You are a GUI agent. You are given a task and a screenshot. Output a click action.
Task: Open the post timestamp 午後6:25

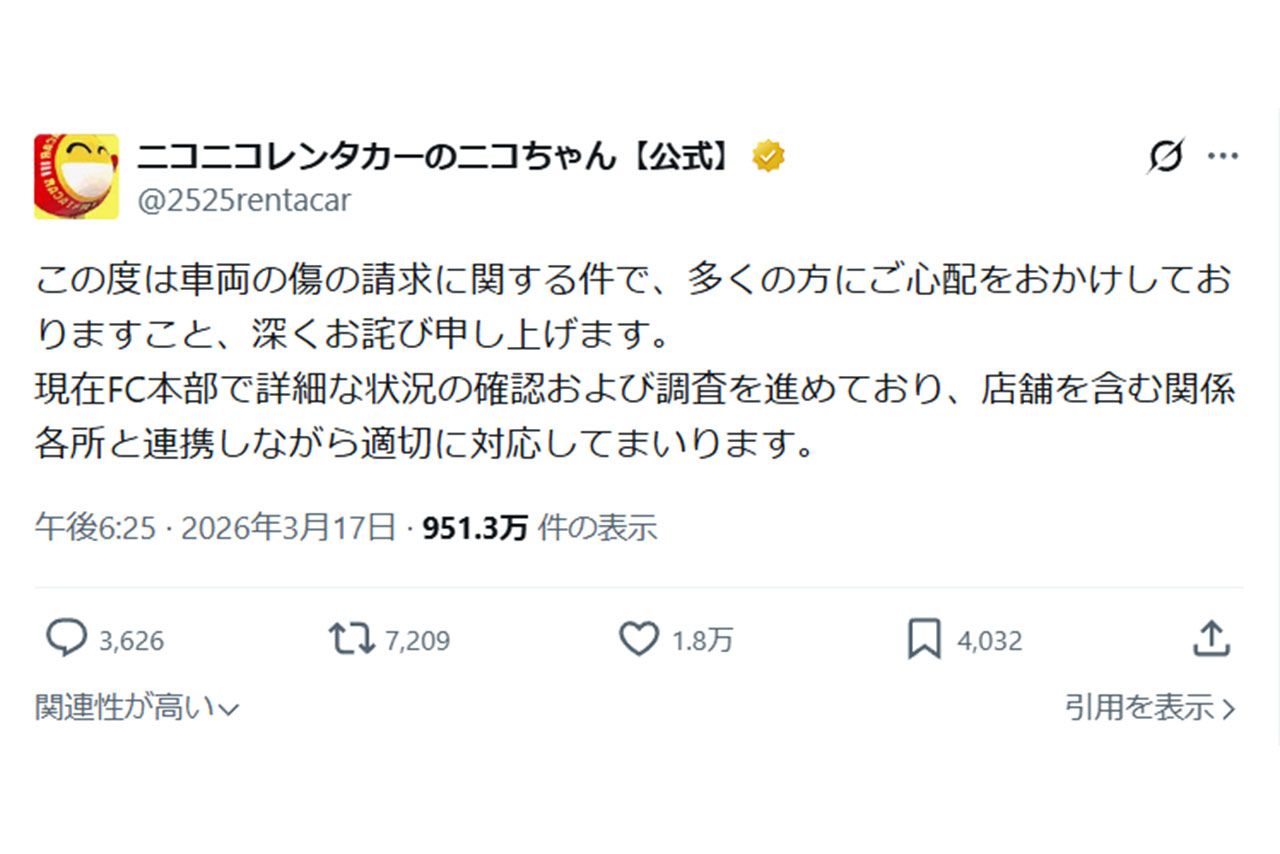(x=95, y=527)
